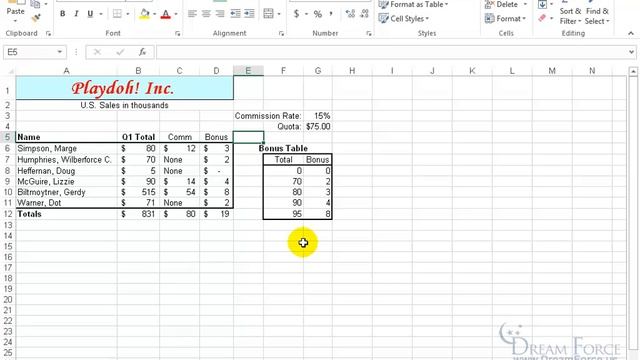Open Font settings dialog launcher
Screen dimensions: 640x360
click(x=178, y=33)
